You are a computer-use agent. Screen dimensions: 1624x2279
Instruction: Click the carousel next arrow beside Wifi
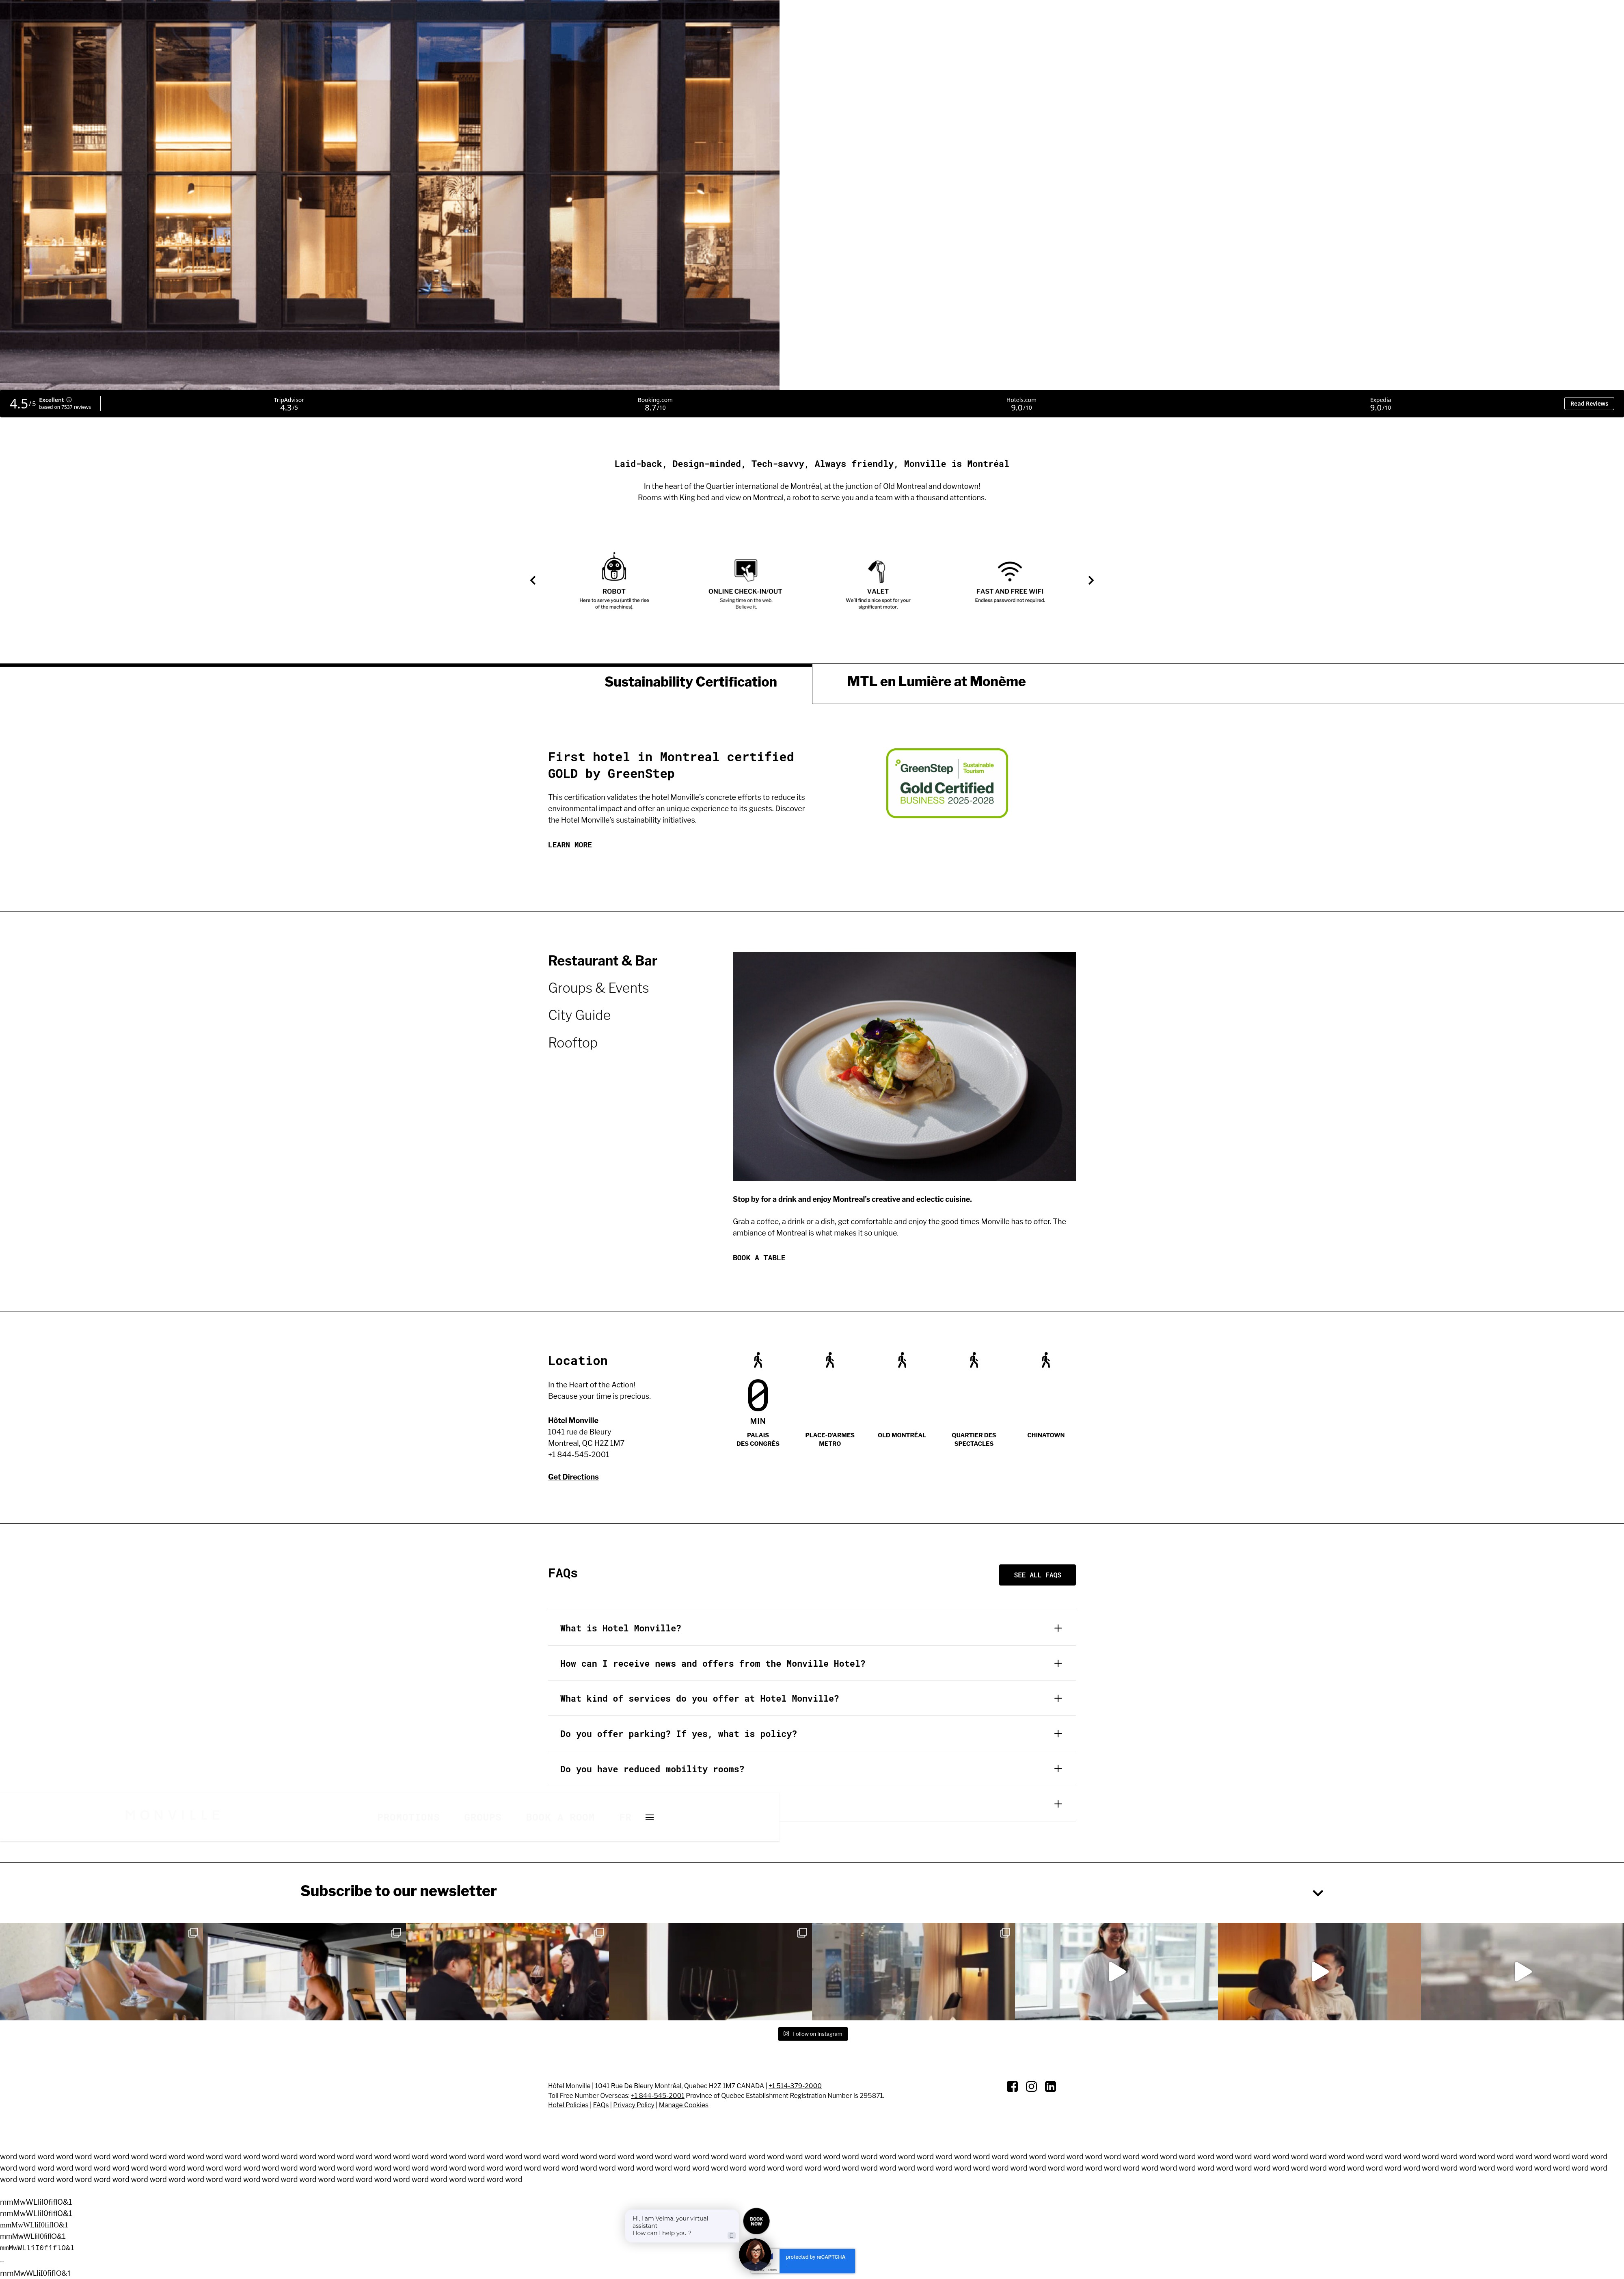point(1091,580)
